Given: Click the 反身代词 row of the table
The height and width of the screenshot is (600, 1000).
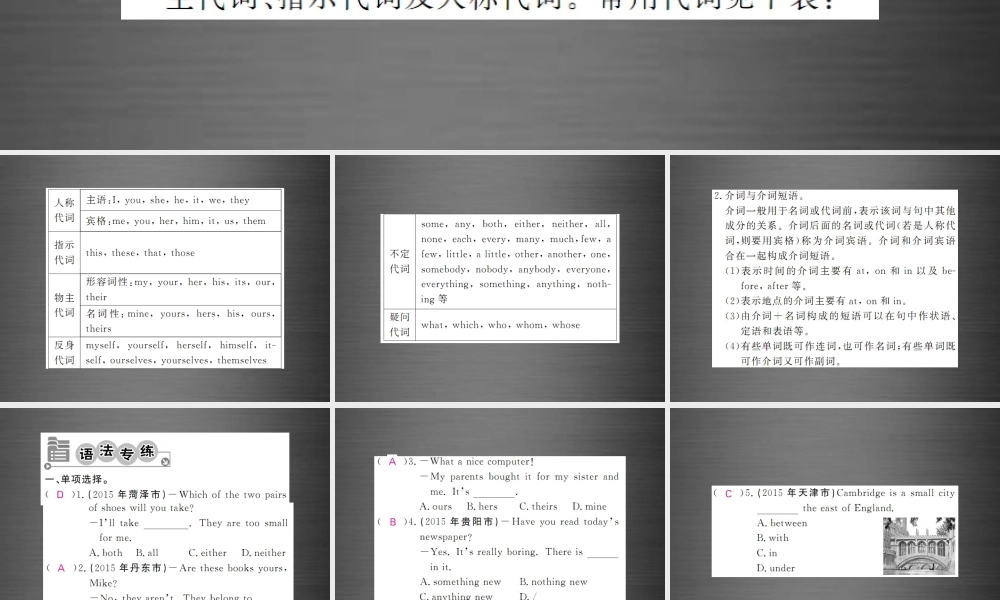Looking at the screenshot, I should point(64,353).
